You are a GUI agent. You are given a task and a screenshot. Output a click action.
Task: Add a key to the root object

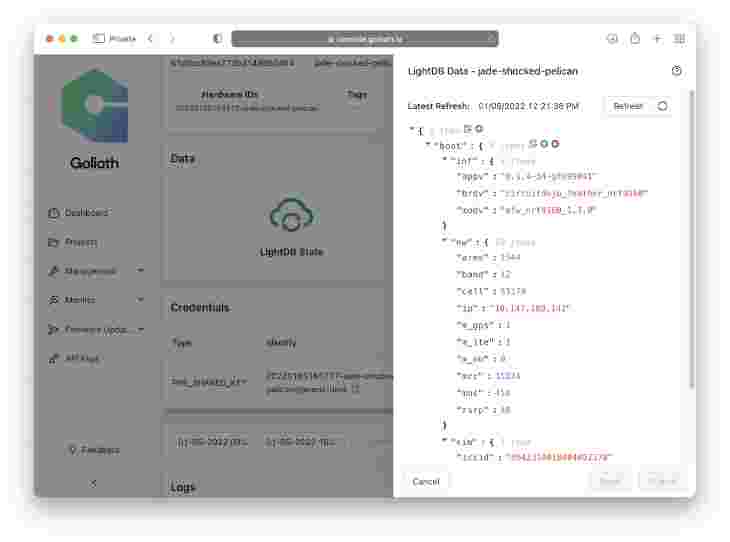pos(479,129)
